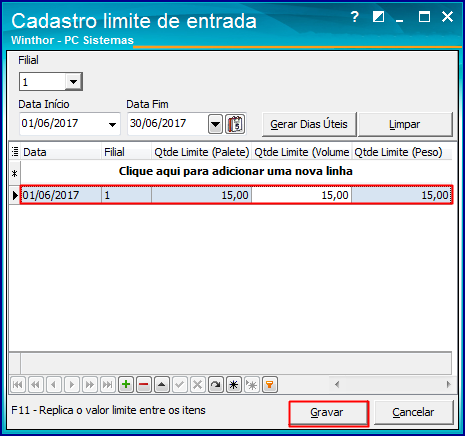
Task: Open the Data Início date dropdown
Action: point(112,124)
